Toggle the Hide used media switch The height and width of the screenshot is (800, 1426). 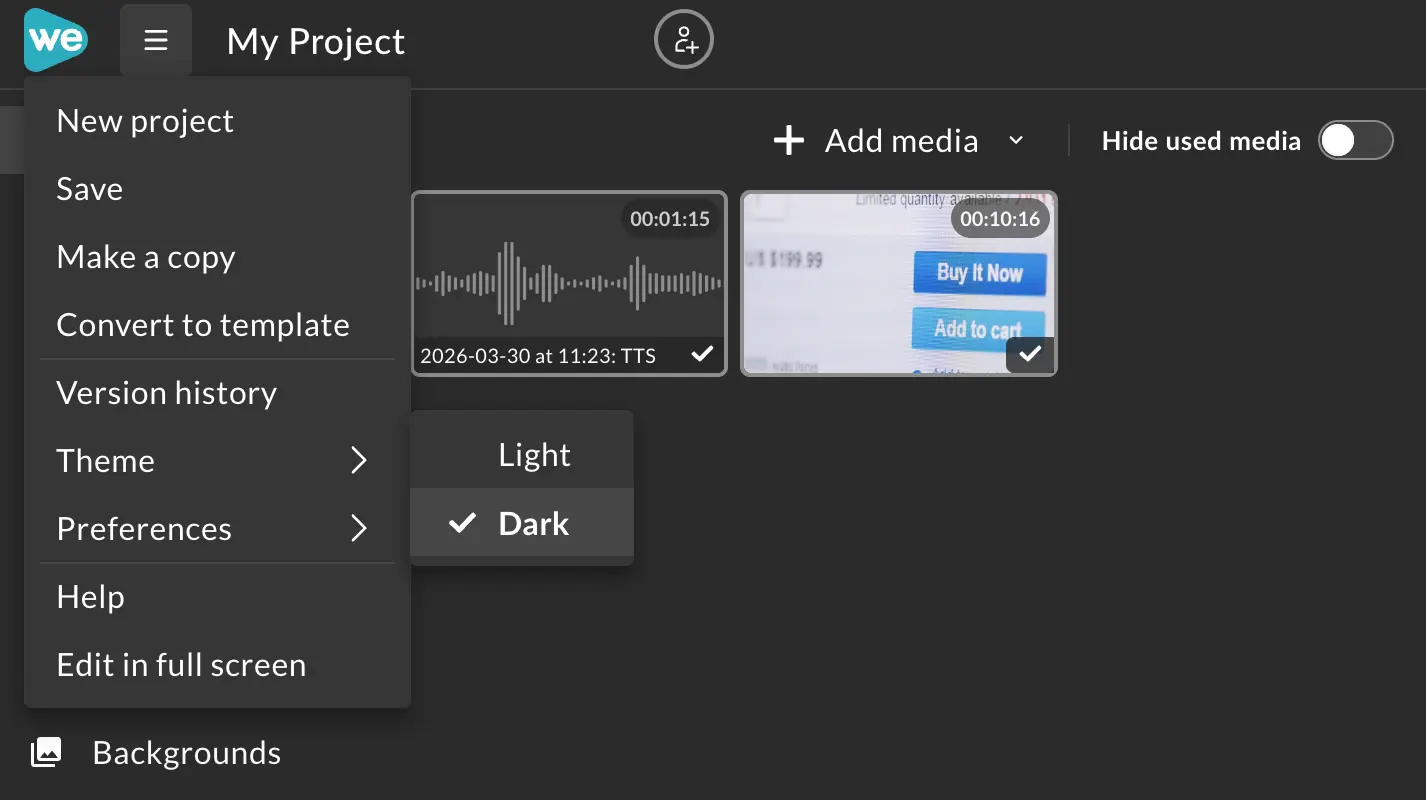click(x=1356, y=141)
